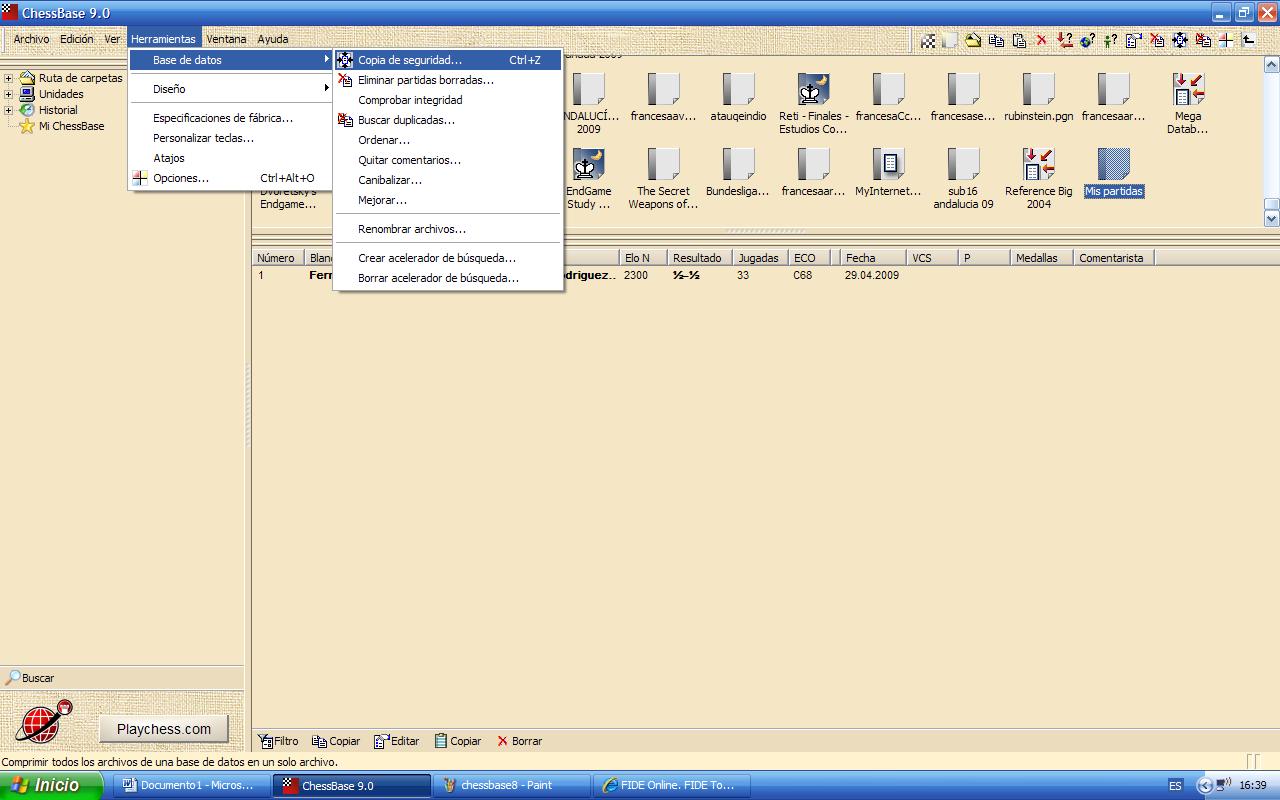Click the red arrows with question mark icon
The width and height of the screenshot is (1280, 800).
pyautogui.click(x=1064, y=40)
